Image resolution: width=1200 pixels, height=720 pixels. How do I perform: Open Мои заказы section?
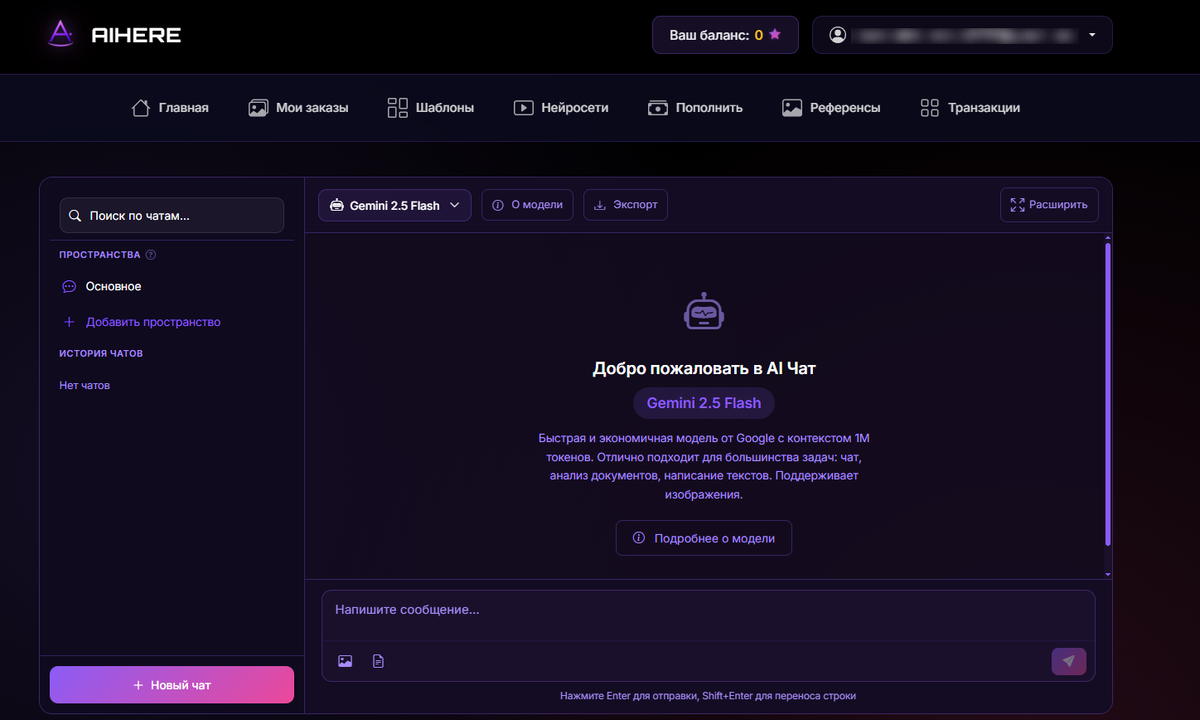tap(298, 107)
